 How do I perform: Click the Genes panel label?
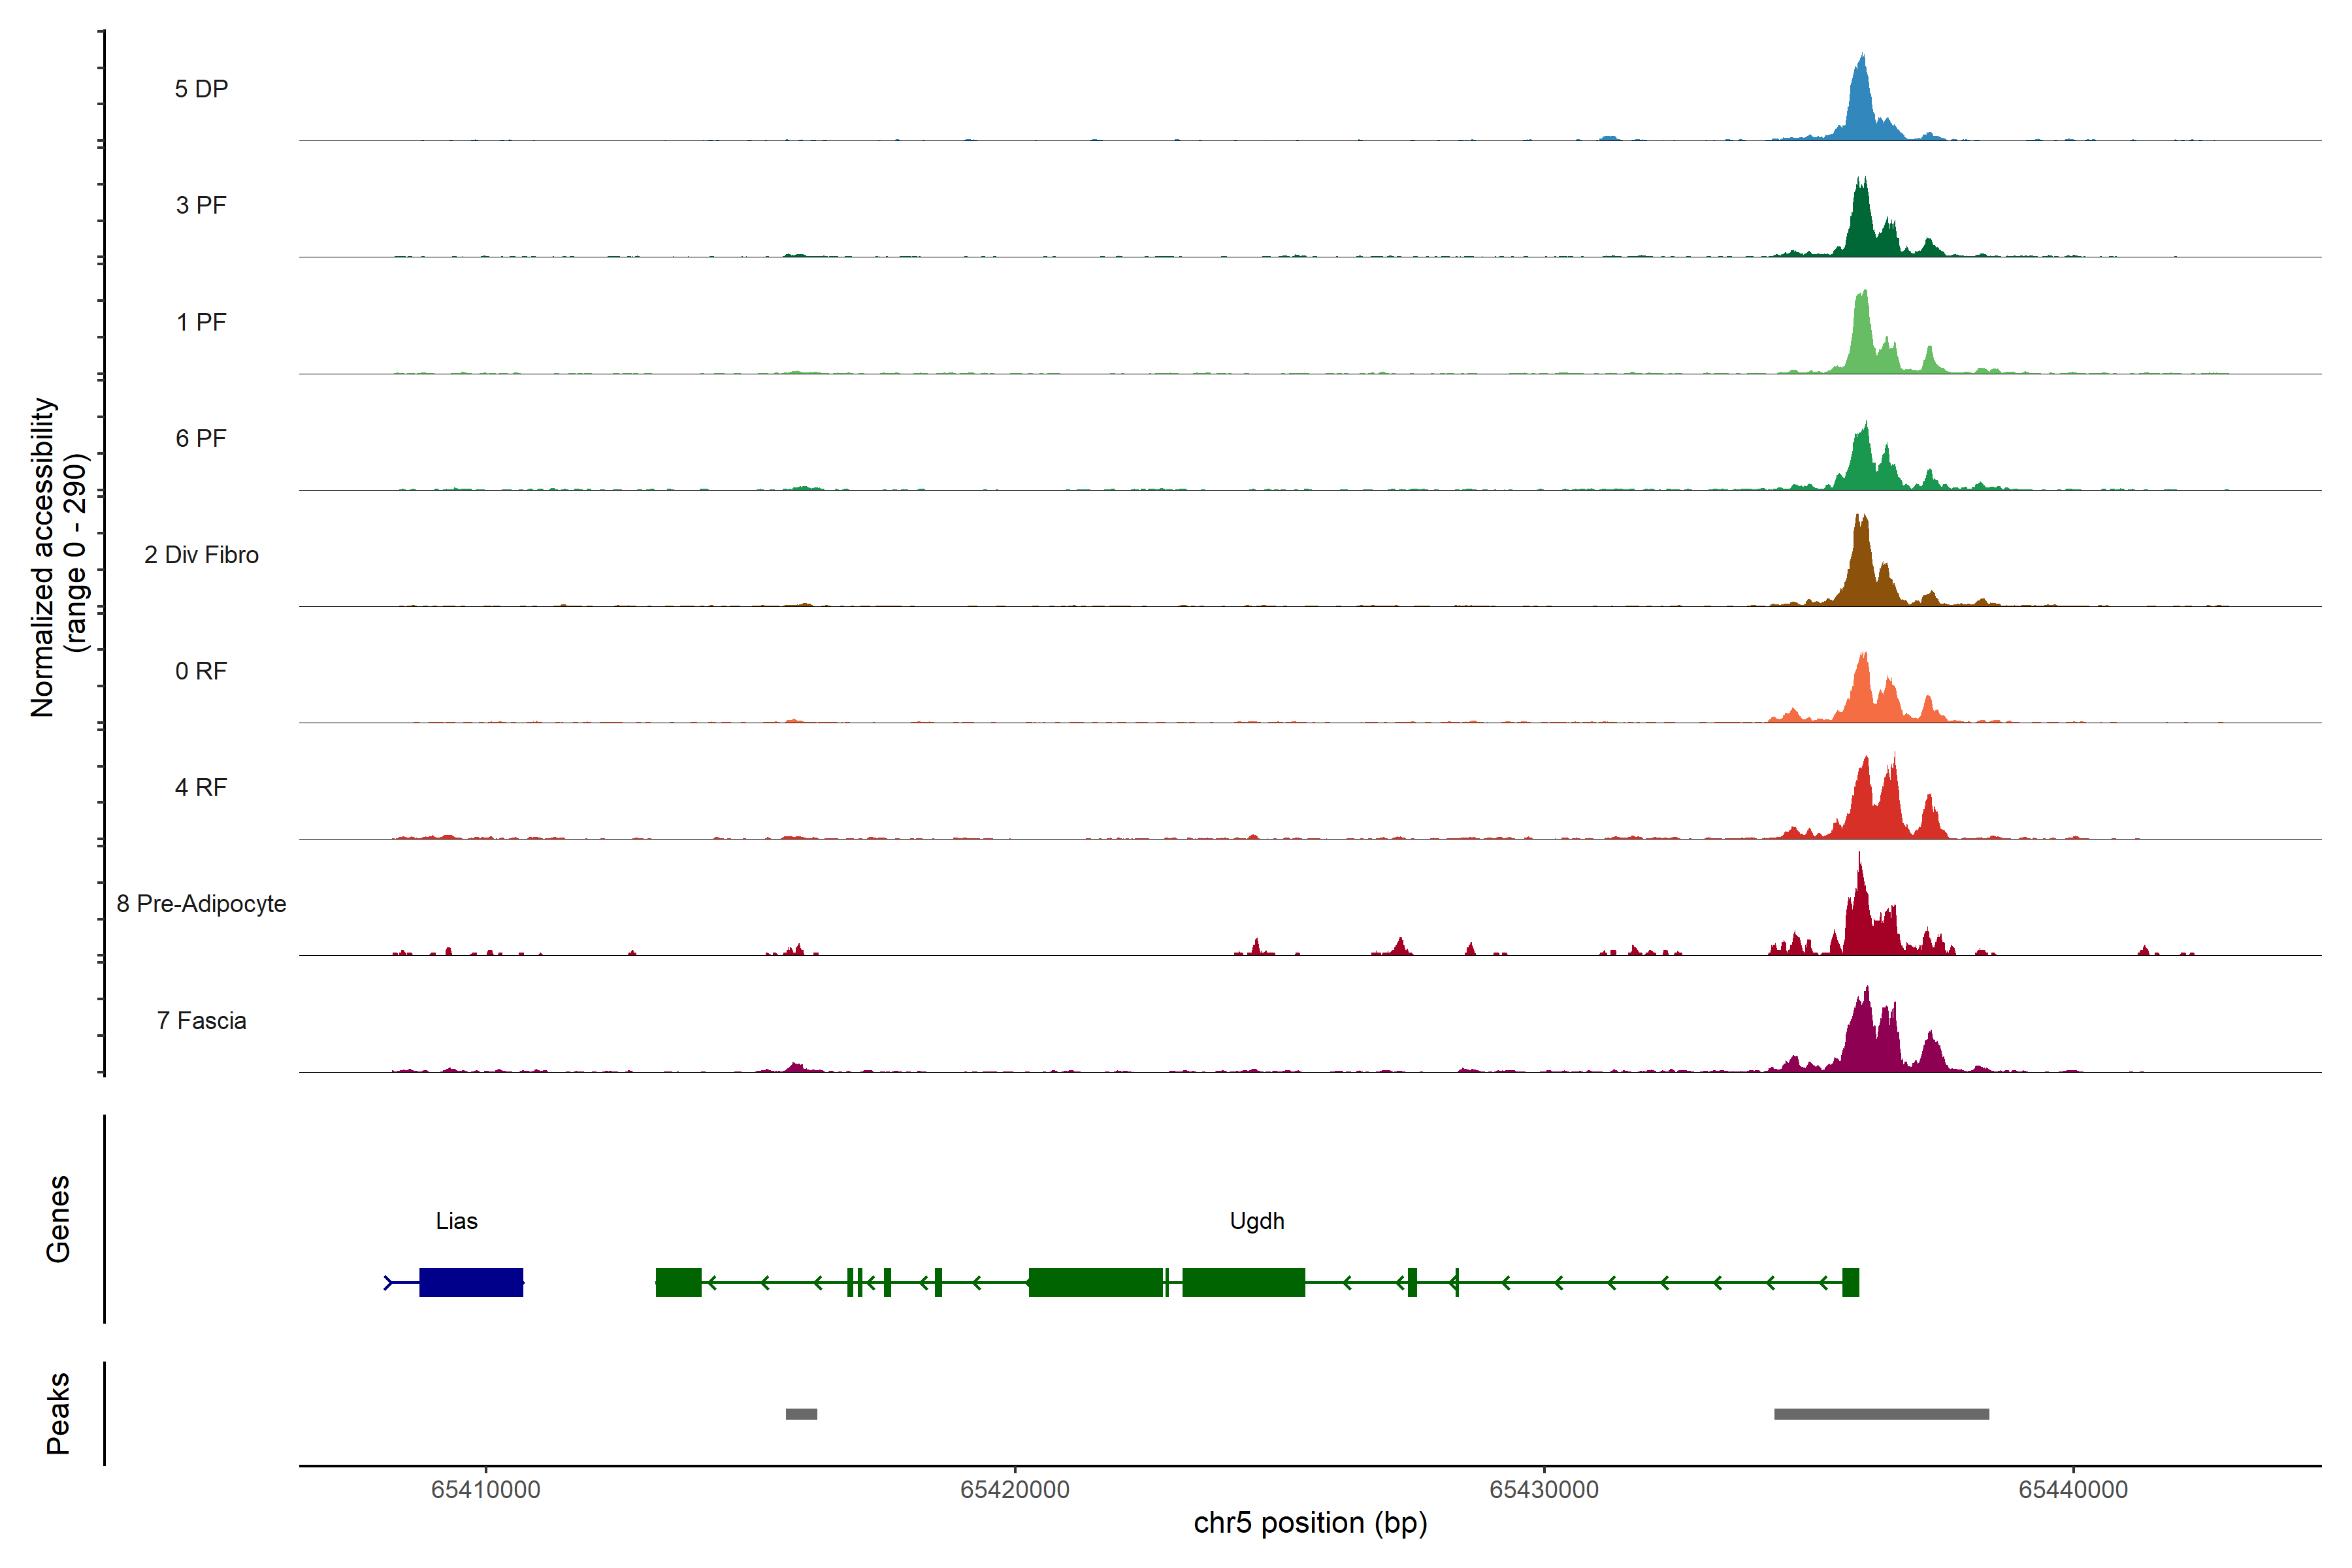tap(58, 1219)
